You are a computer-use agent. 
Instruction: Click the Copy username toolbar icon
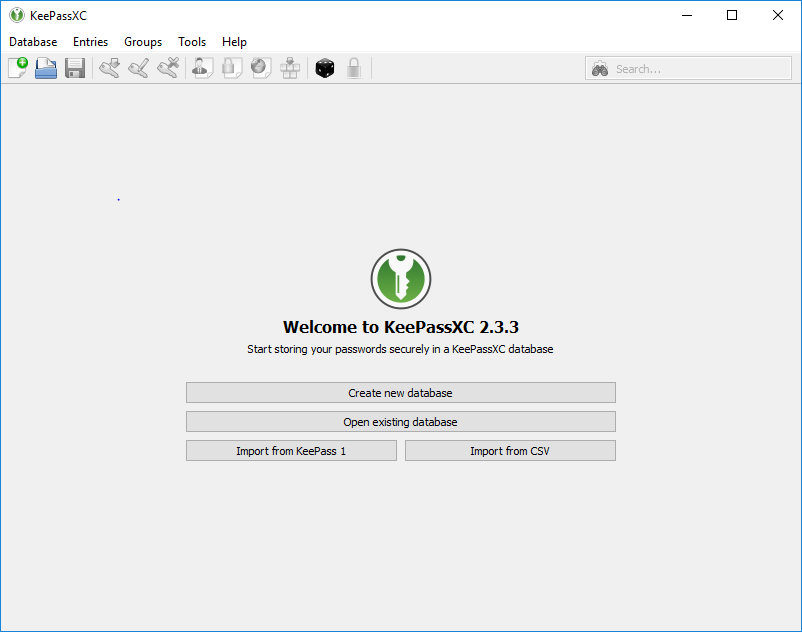[x=203, y=68]
